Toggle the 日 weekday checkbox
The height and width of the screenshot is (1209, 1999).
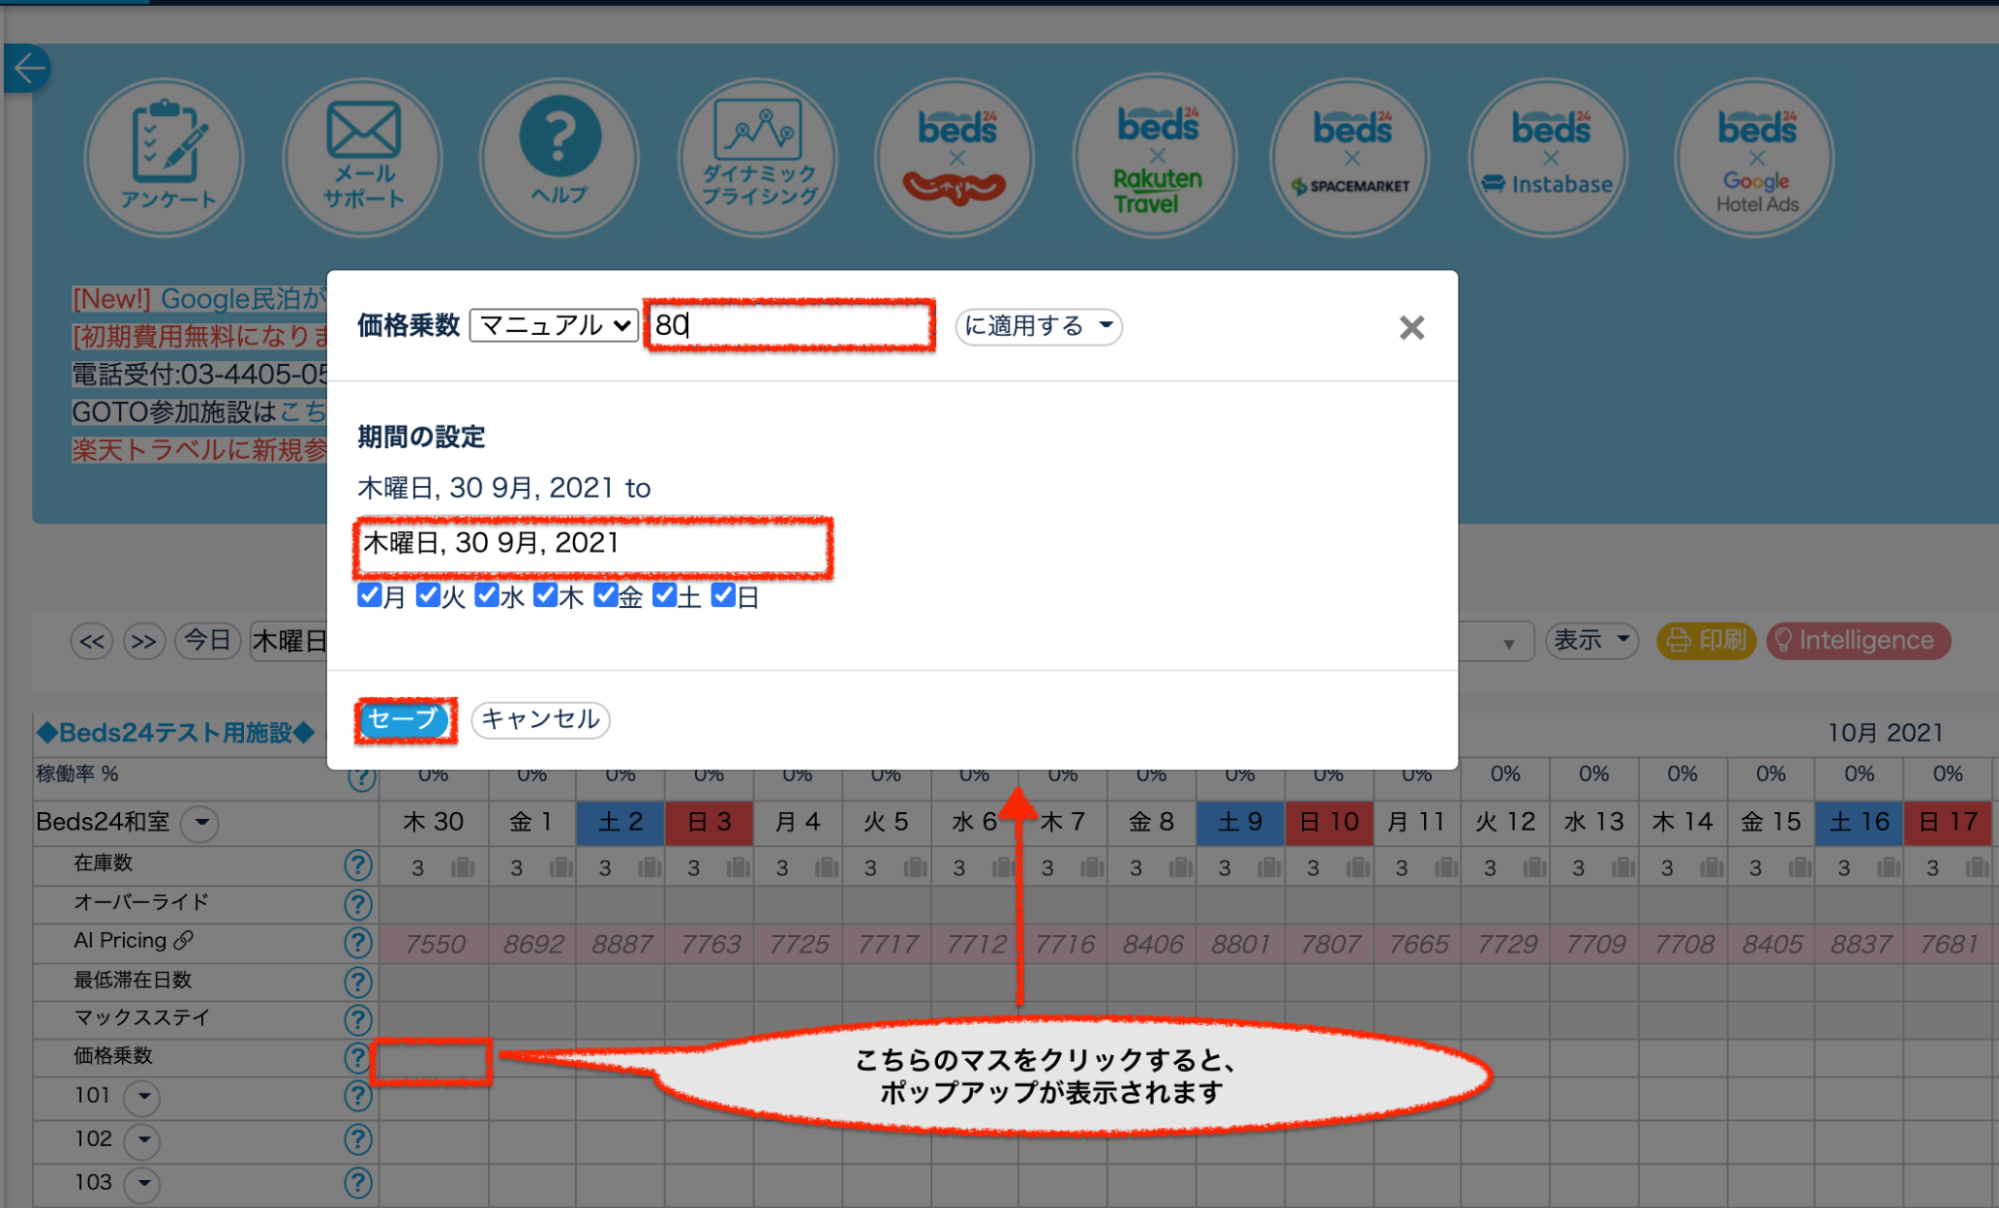click(723, 596)
